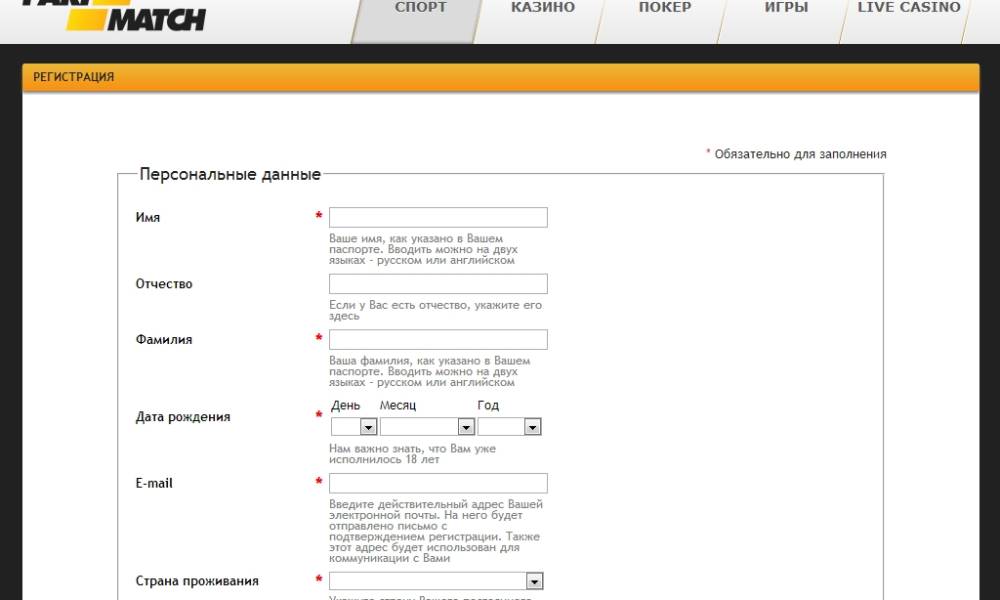The height and width of the screenshot is (600, 1000).
Task: Click the Месяц column label
Action: tap(398, 406)
